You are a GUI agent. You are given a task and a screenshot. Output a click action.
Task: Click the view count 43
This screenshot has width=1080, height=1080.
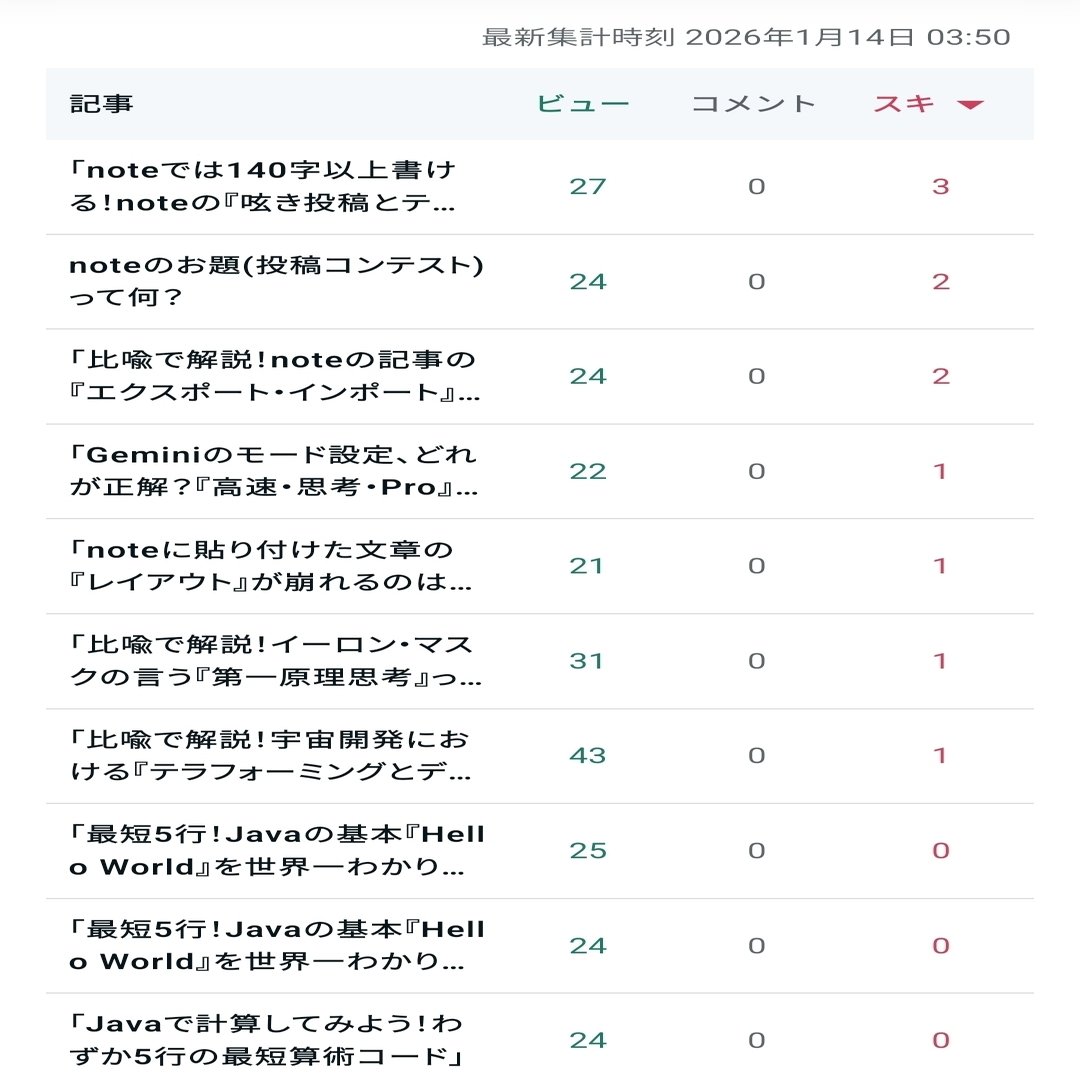[588, 756]
